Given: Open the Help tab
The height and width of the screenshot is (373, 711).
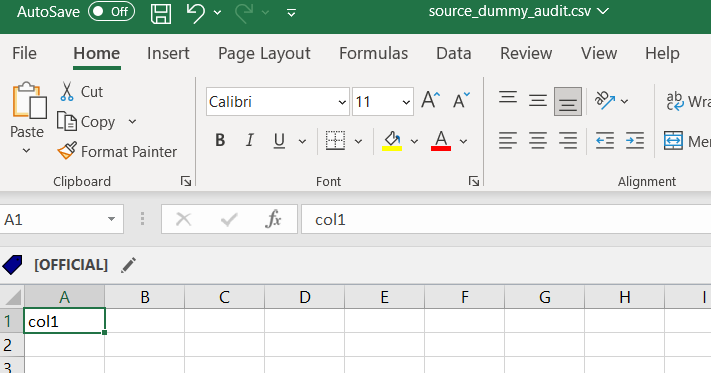Looking at the screenshot, I should tap(662, 53).
